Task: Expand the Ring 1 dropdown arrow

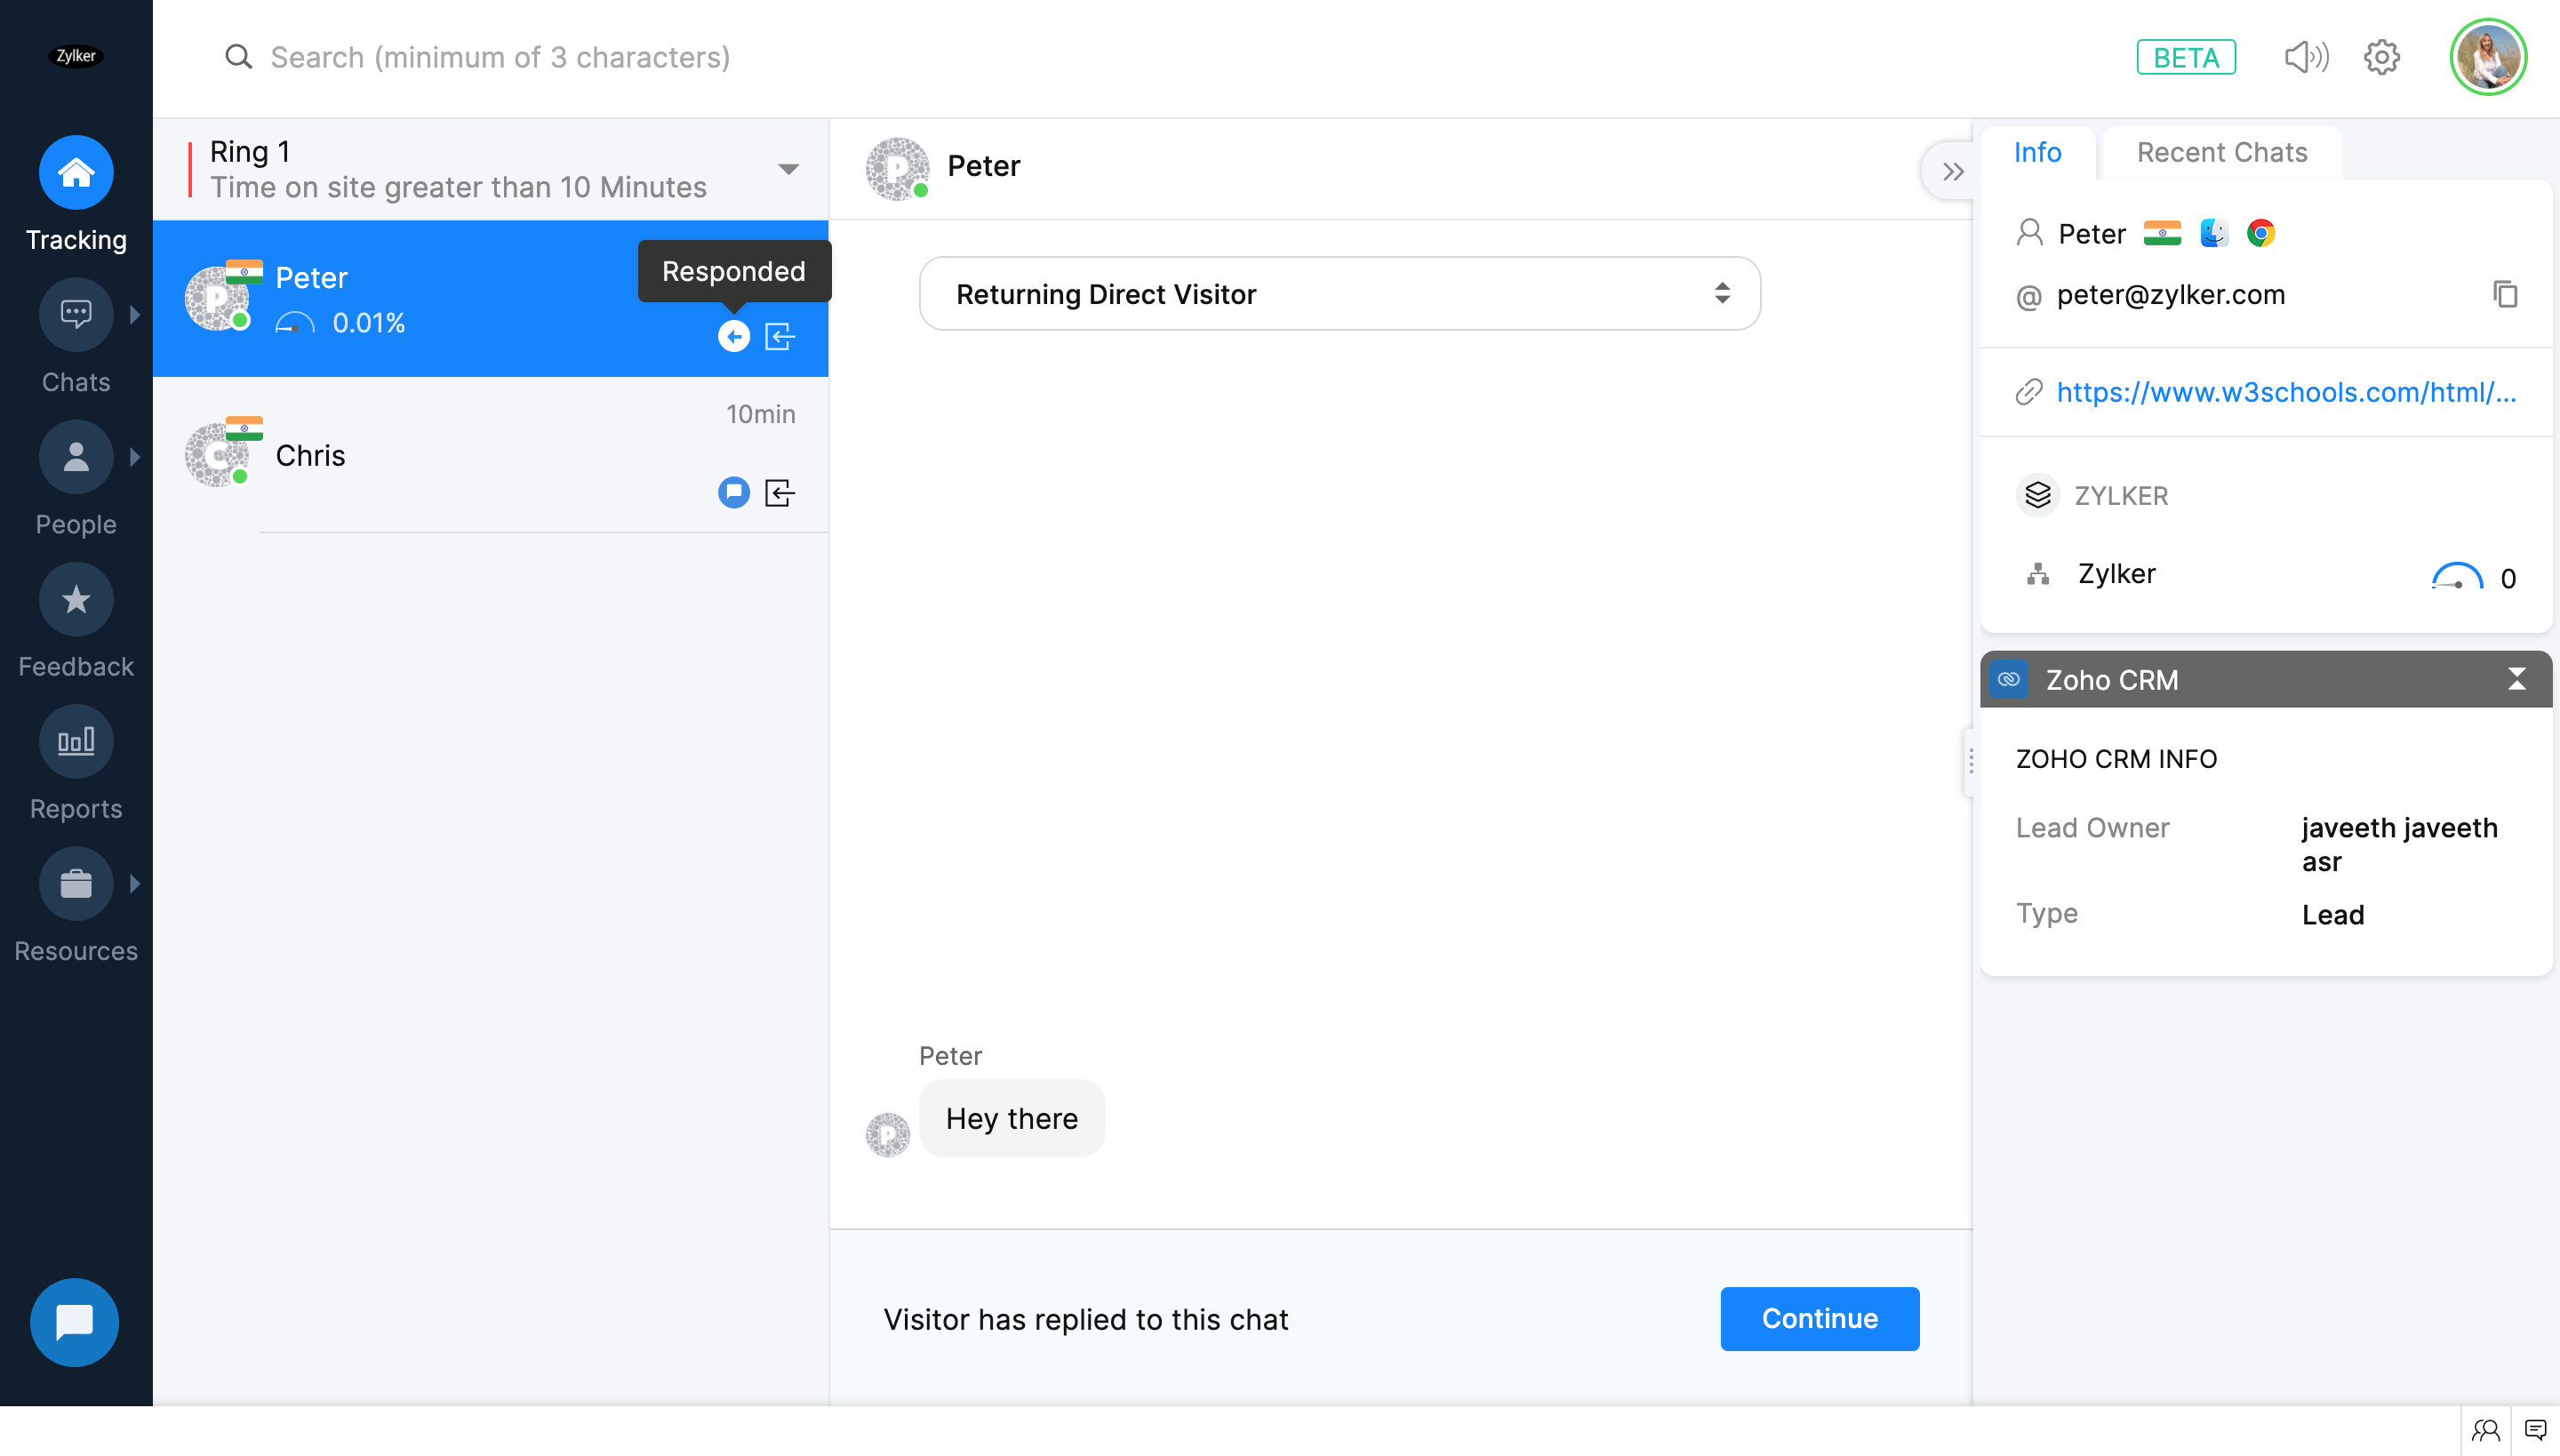Action: click(788, 169)
